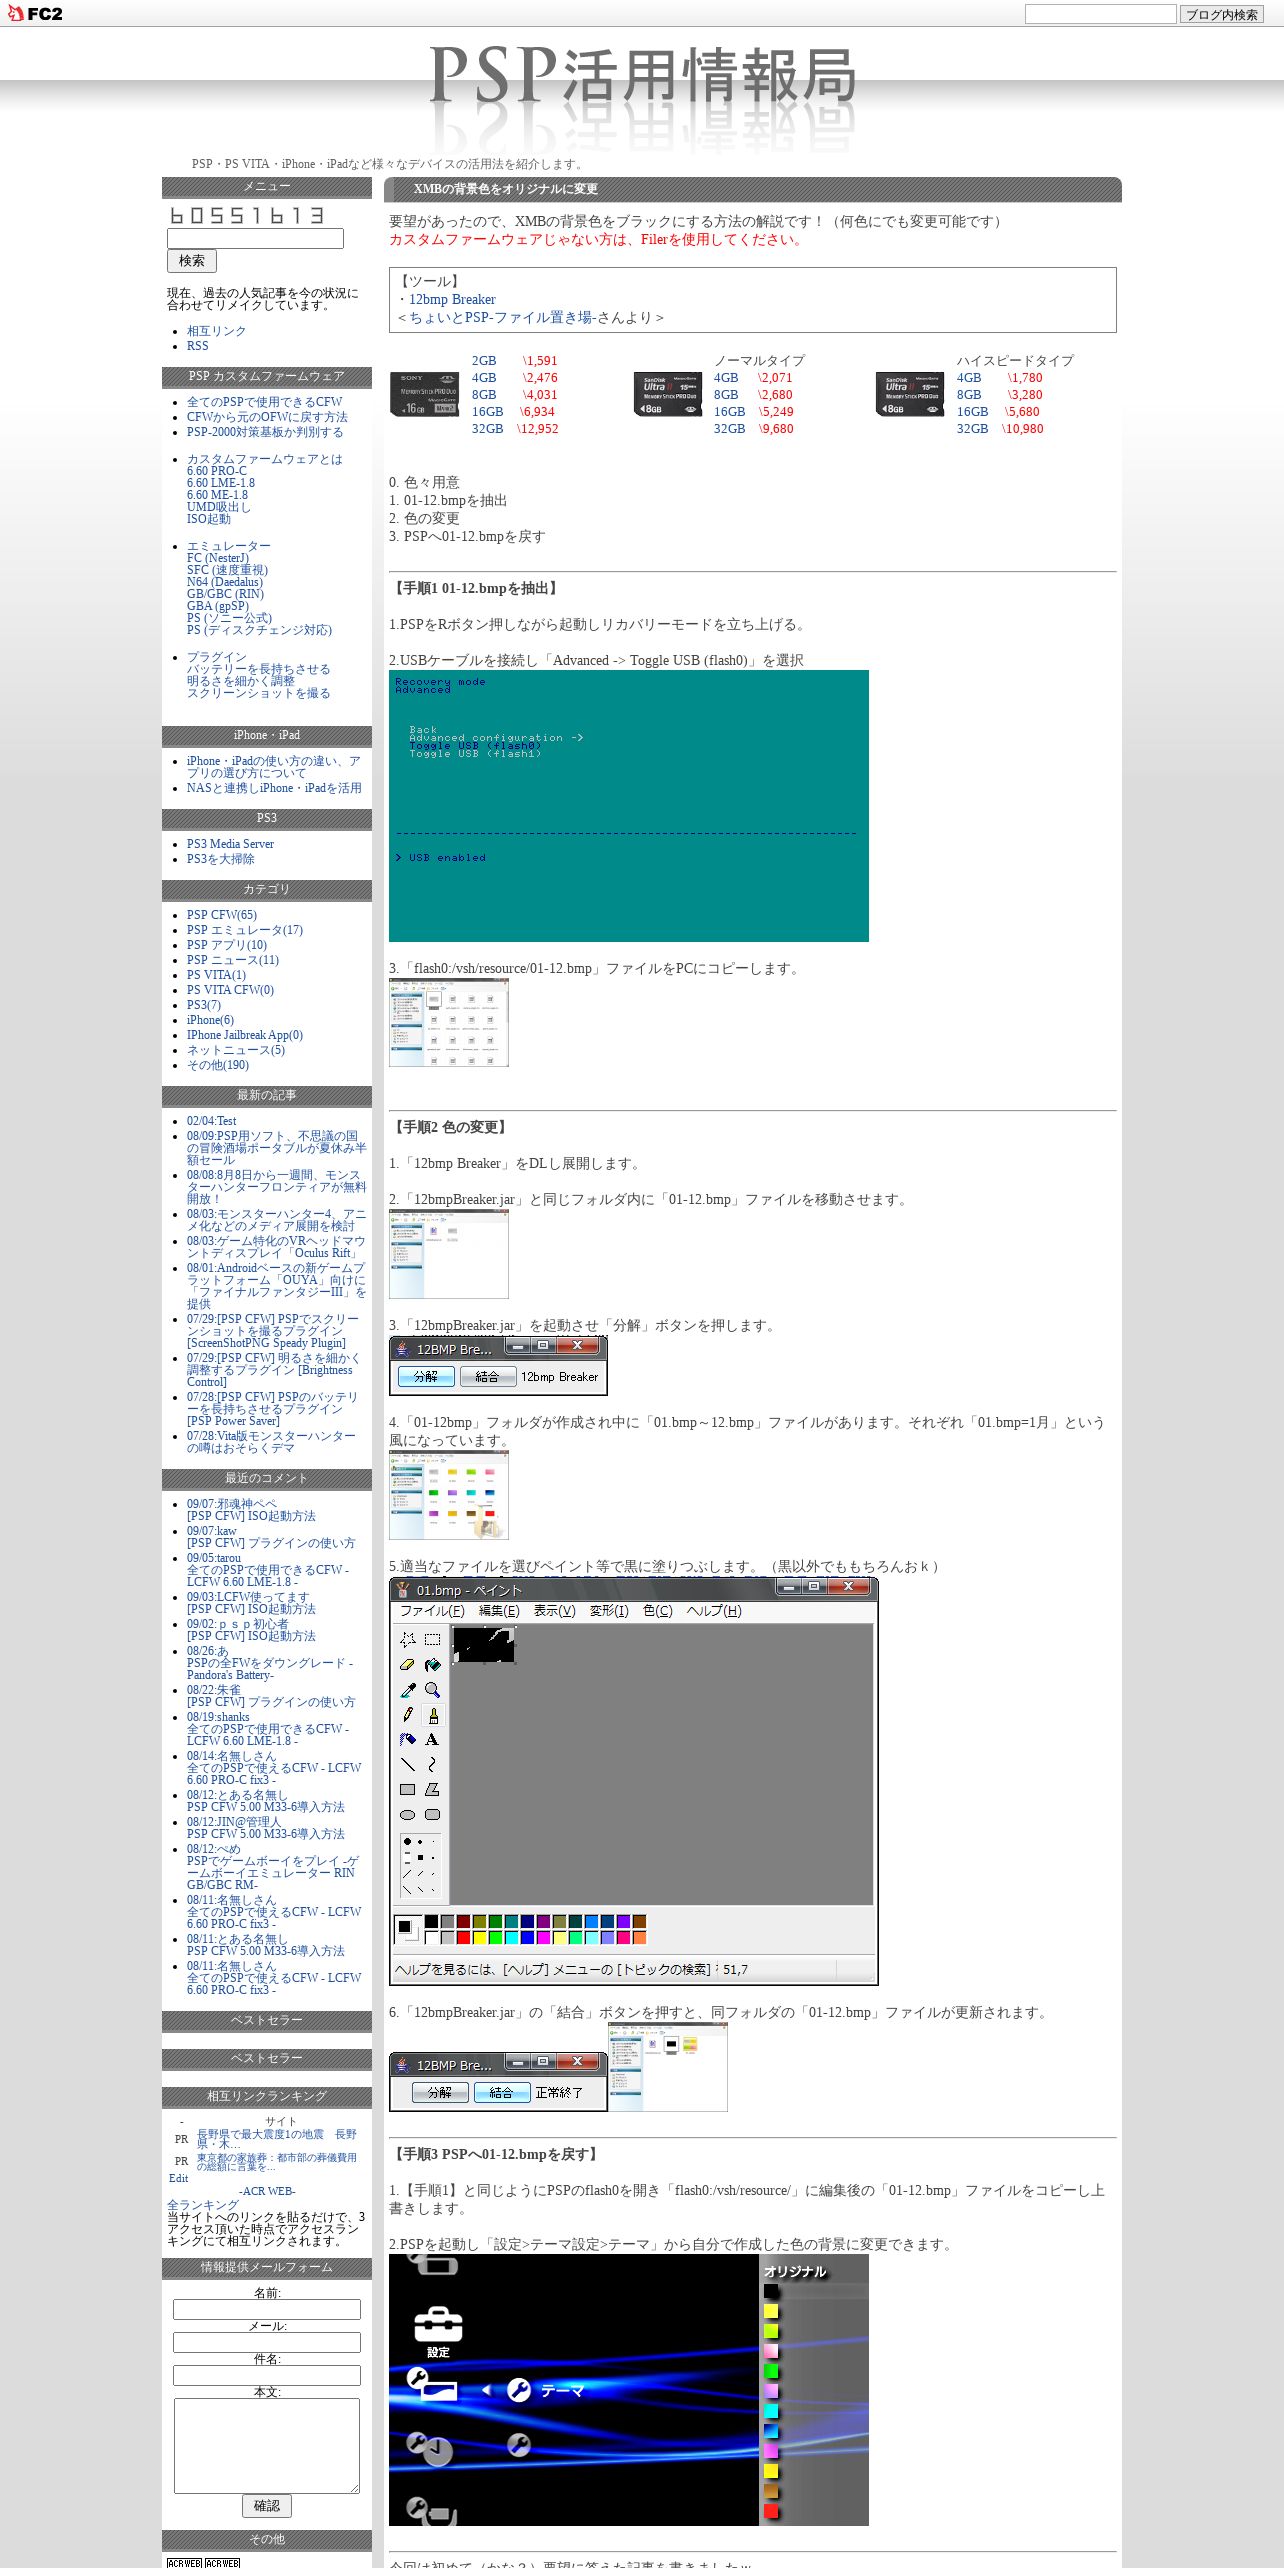
Task: Select the rectangular Select tool in Paint
Action: [x=432, y=1639]
